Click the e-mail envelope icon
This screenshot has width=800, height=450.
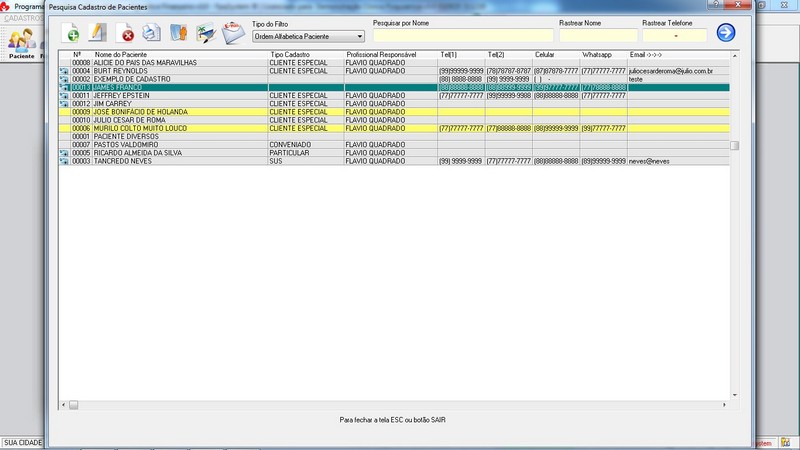[234, 33]
